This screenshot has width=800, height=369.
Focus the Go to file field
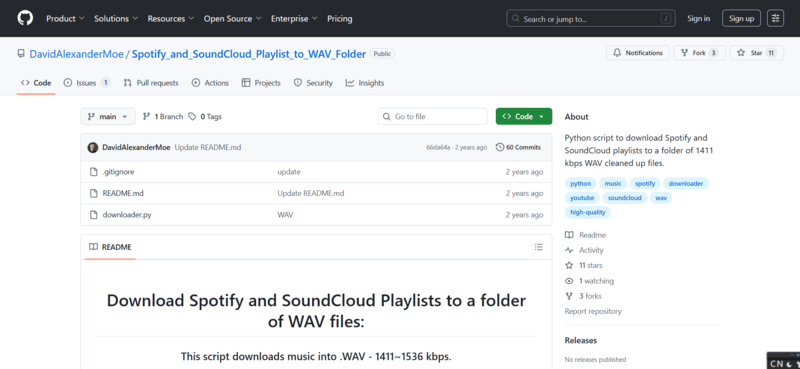tap(433, 116)
